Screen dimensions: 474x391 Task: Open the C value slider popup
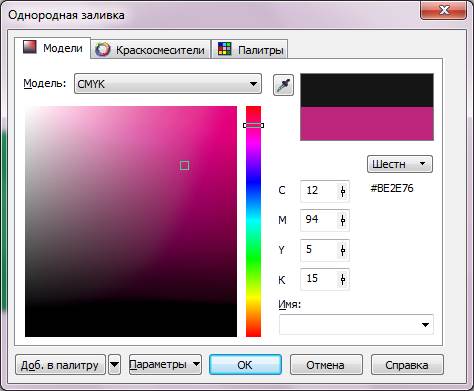(343, 191)
